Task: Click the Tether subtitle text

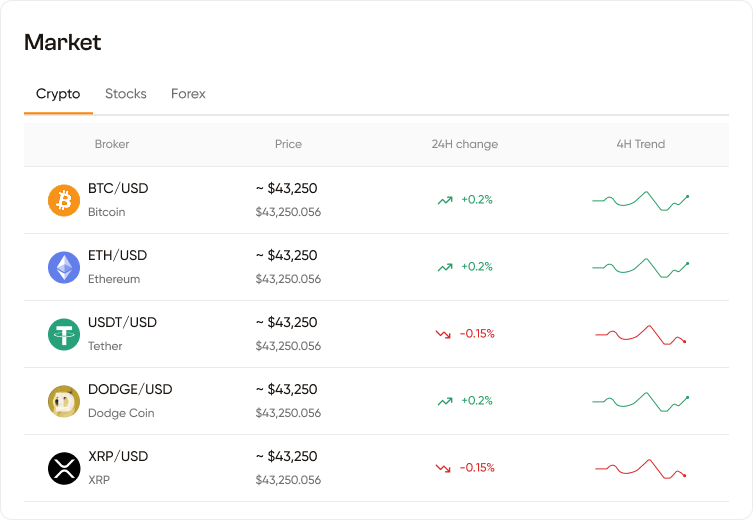Action: (105, 346)
